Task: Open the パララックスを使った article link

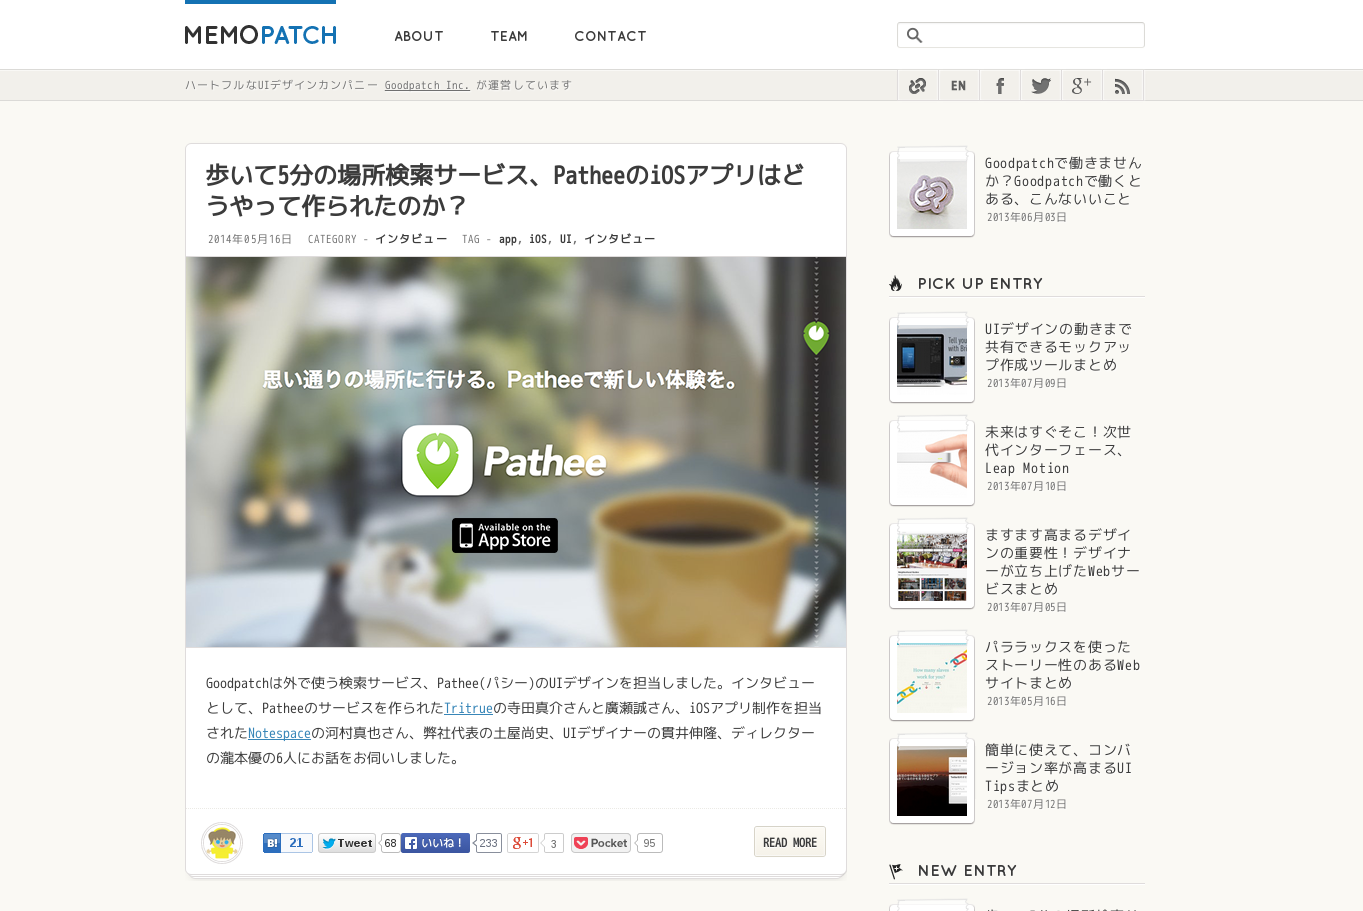Action: 1062,665
